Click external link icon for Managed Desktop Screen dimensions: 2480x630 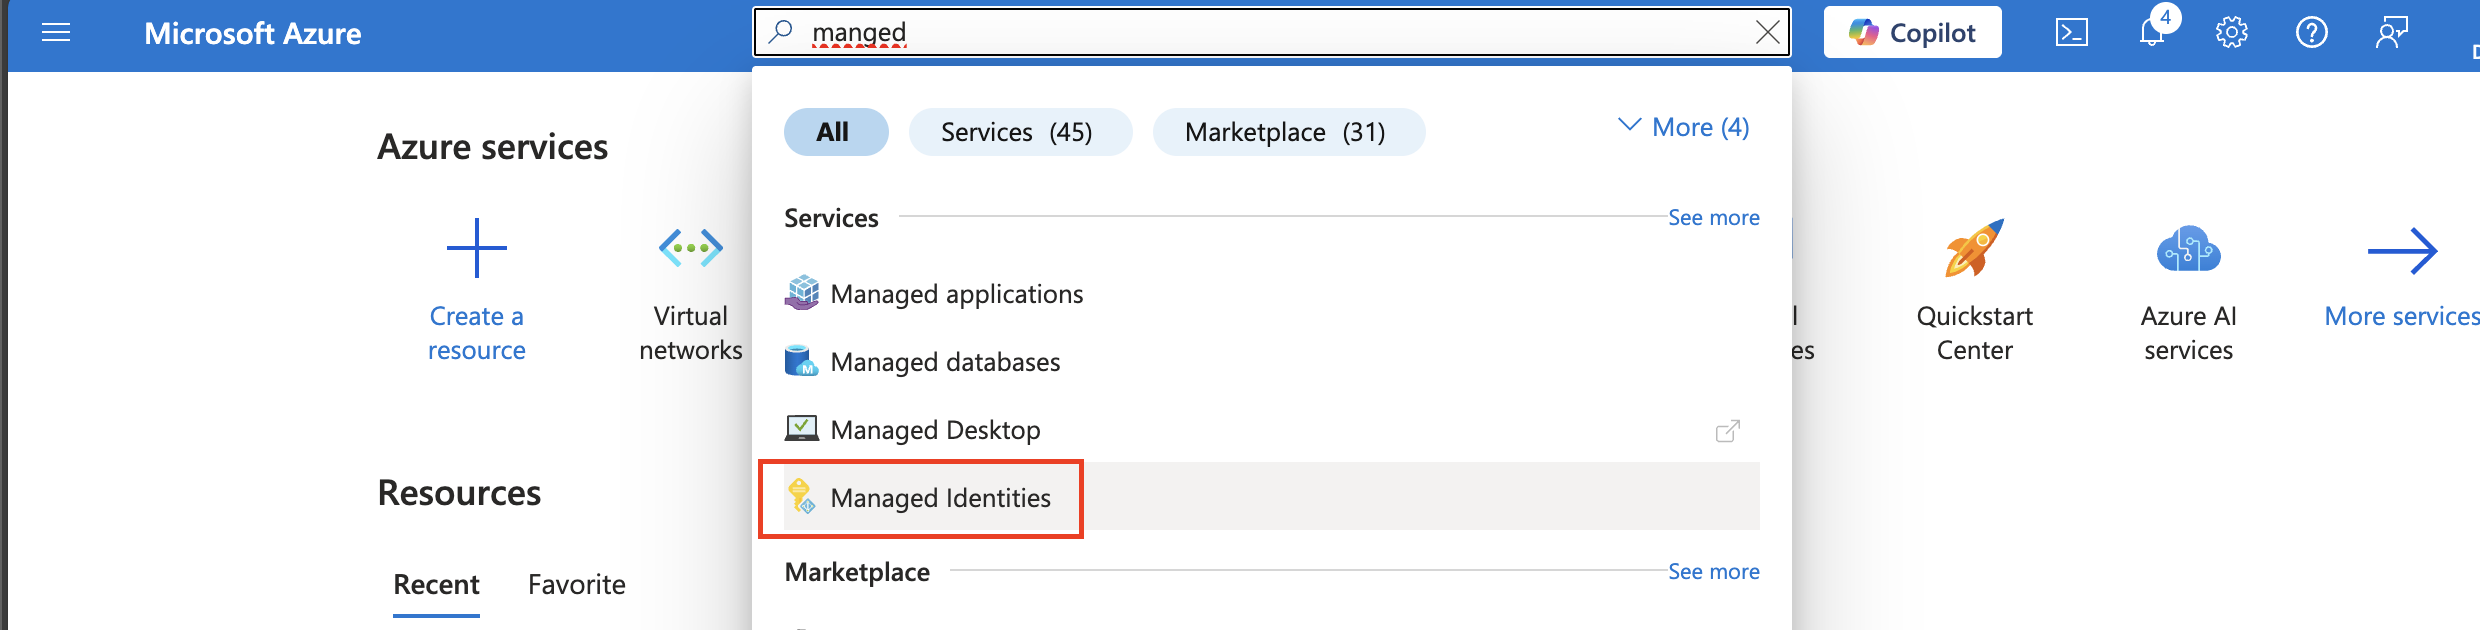1727,431
